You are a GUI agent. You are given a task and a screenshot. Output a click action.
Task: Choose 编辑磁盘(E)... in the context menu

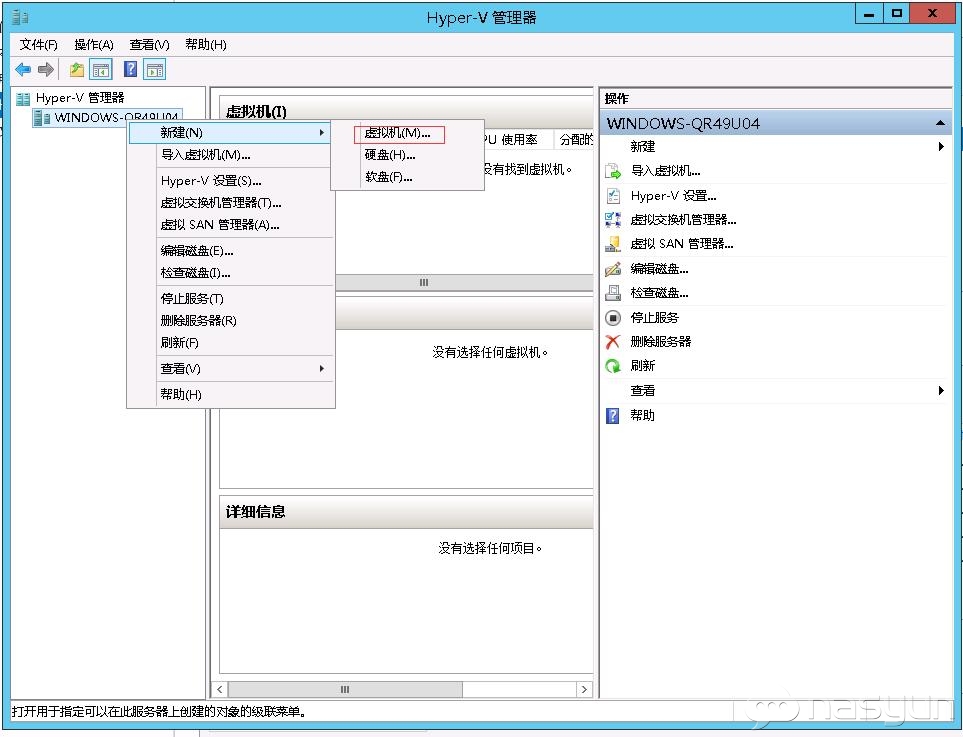click(231, 251)
